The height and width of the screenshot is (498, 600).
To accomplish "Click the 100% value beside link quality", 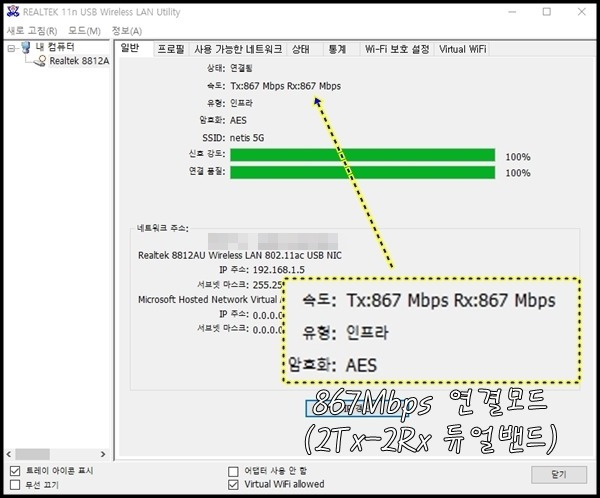I will 518,173.
